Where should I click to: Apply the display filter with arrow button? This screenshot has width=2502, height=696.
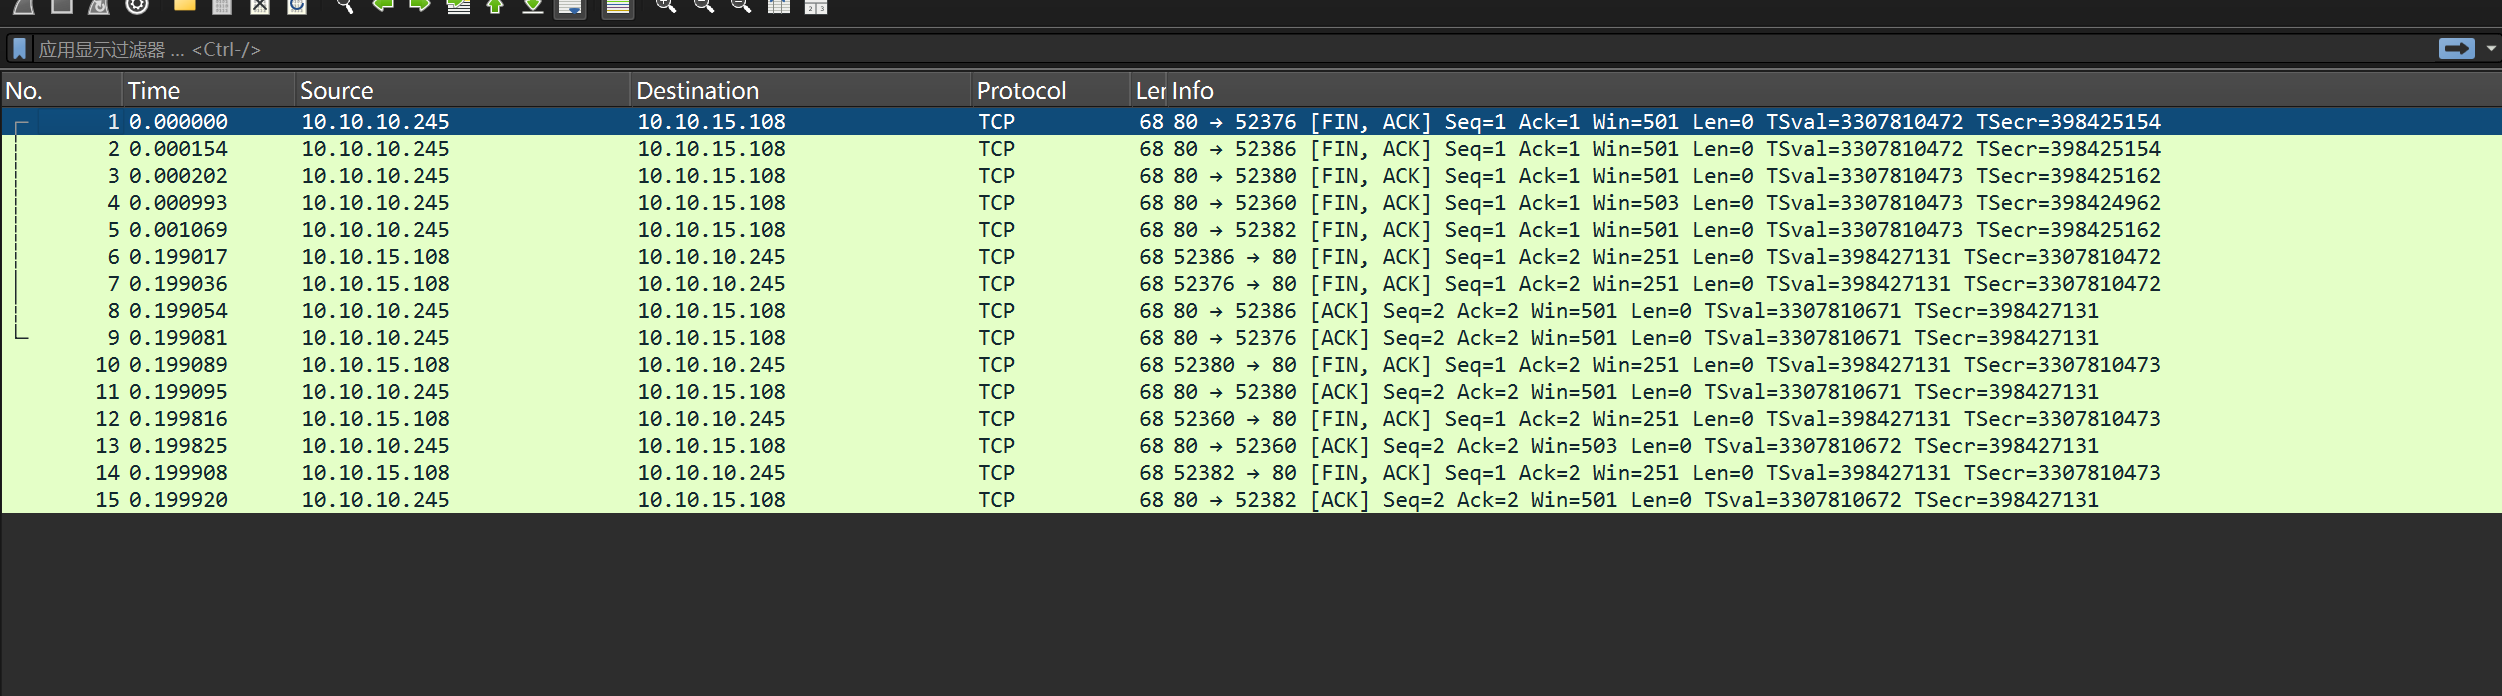point(2456,49)
